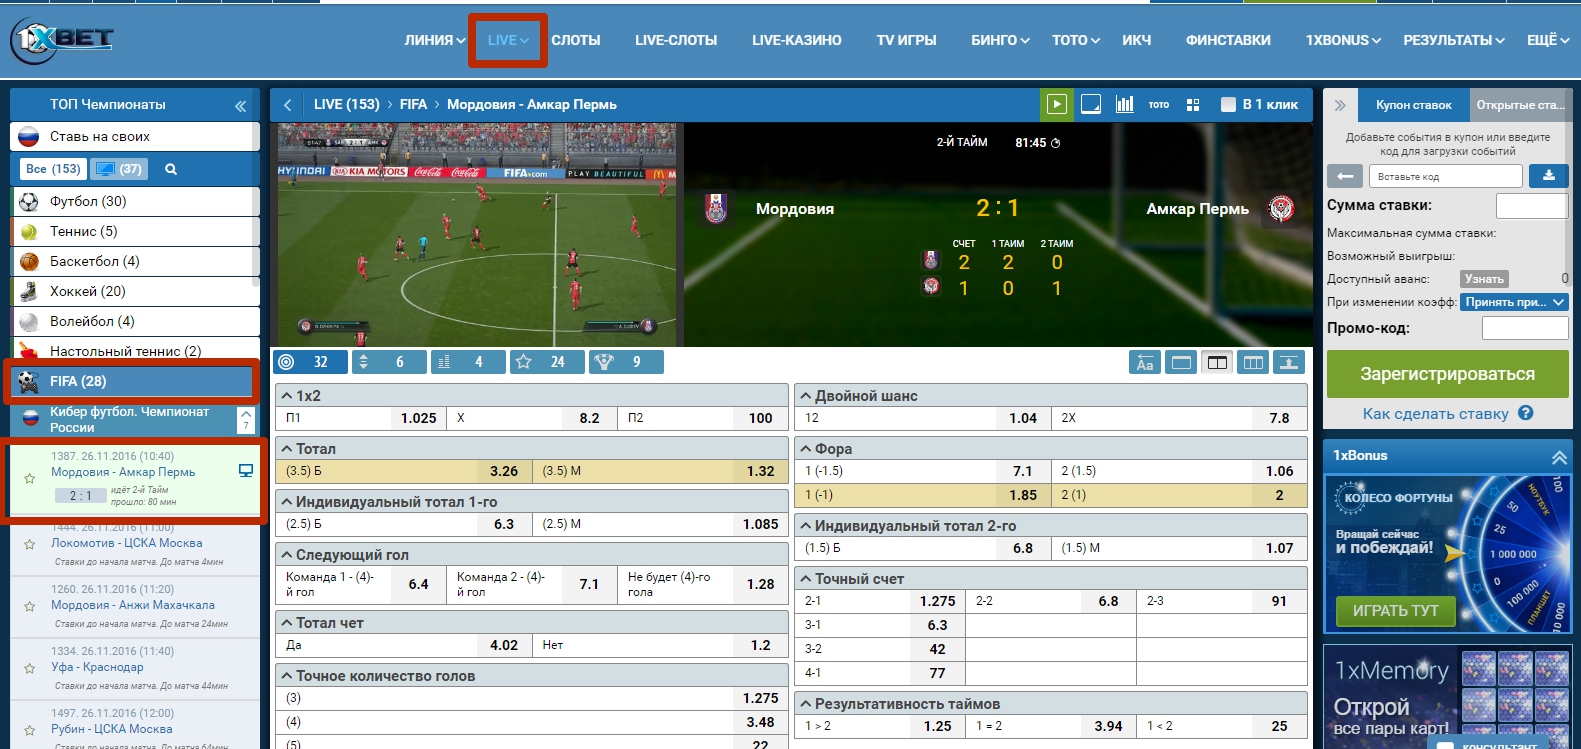Switch to the 'Купон ставок' tab

click(1413, 105)
